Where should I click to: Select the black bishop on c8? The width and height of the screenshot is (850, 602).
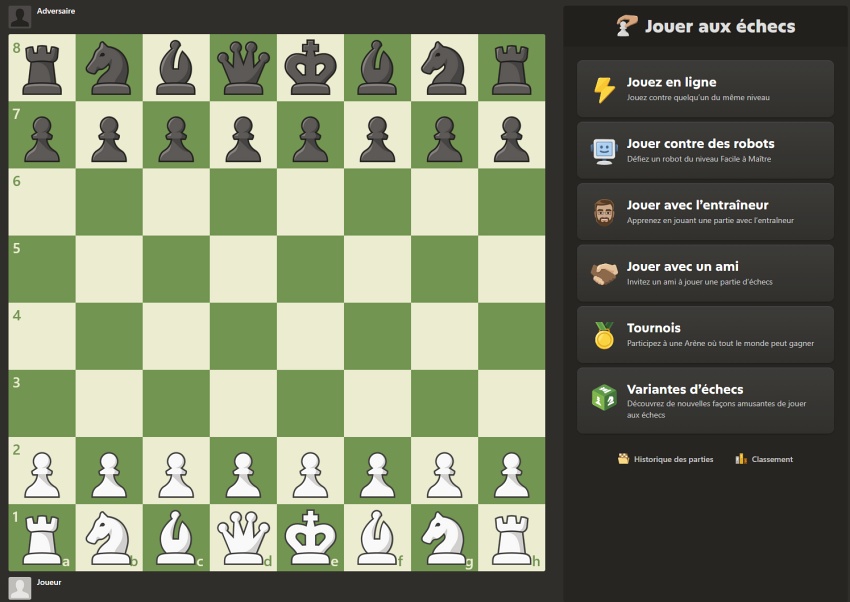(x=176, y=68)
